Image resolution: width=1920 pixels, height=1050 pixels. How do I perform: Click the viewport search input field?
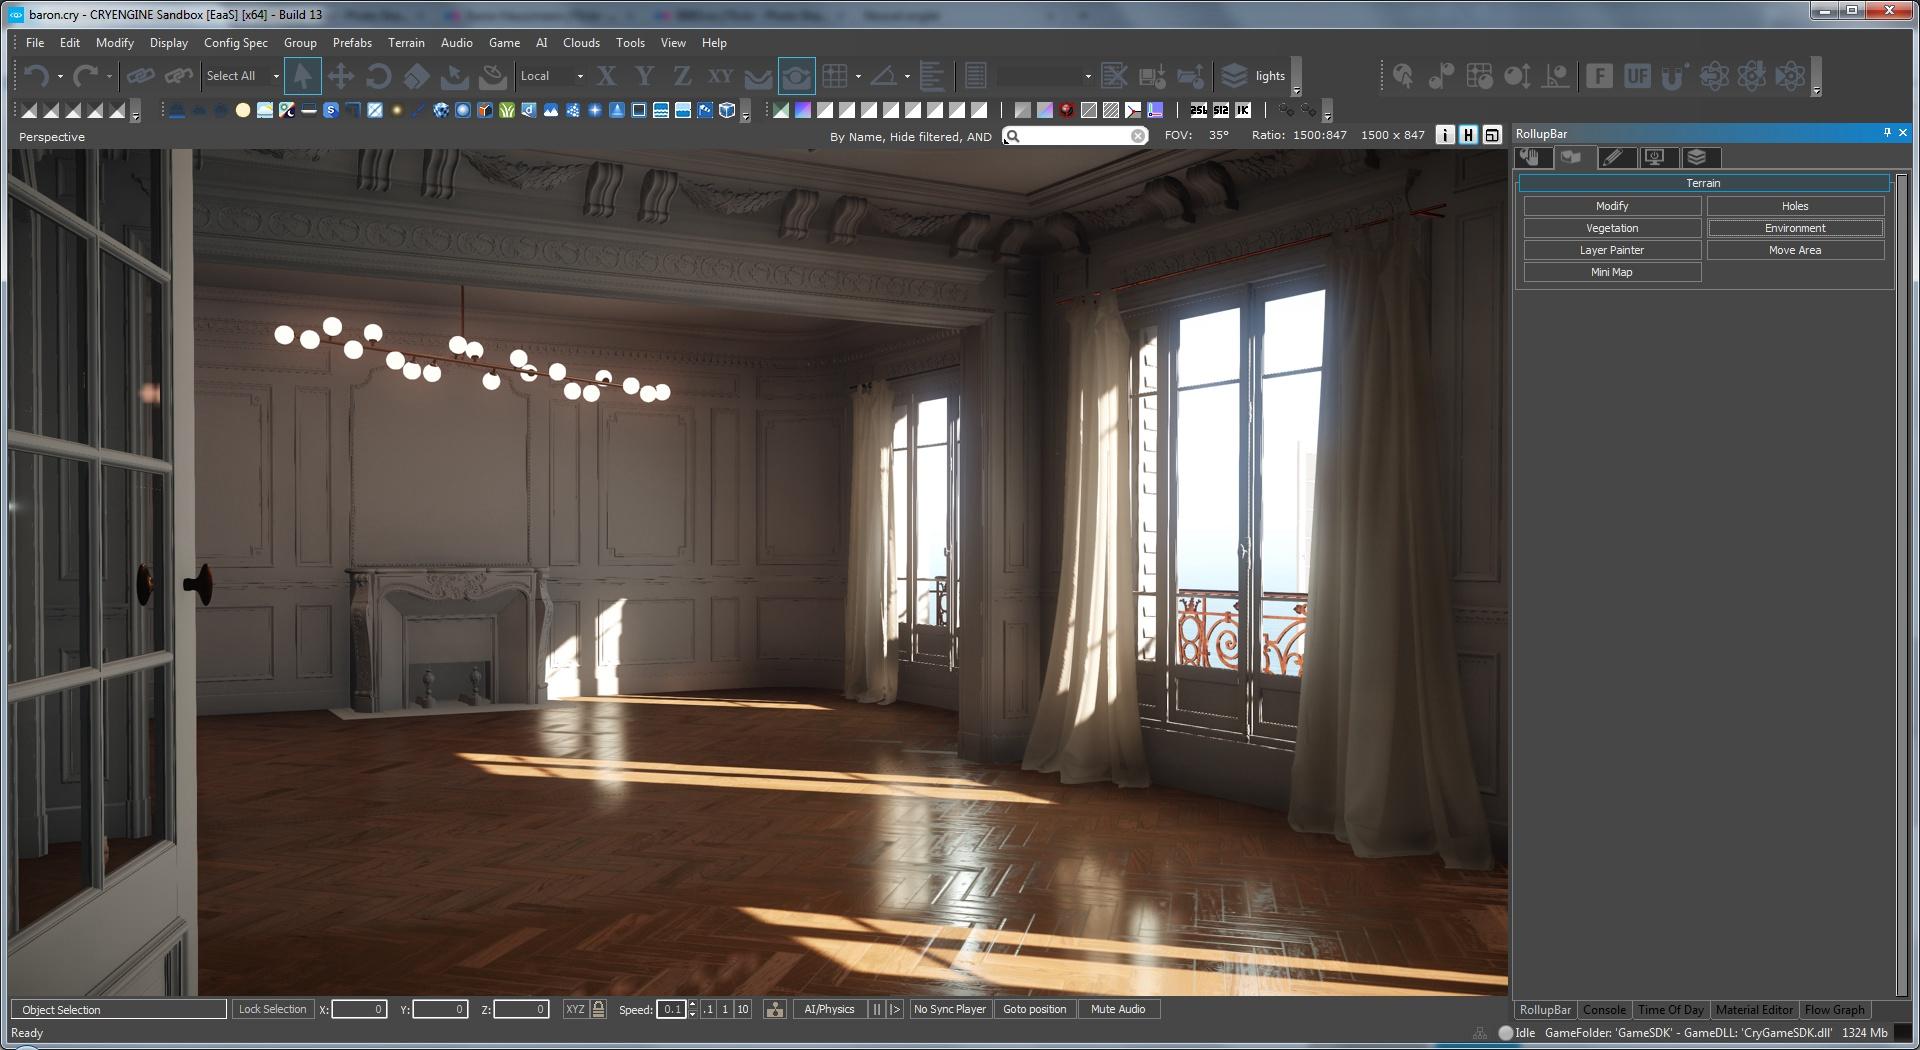point(1075,136)
